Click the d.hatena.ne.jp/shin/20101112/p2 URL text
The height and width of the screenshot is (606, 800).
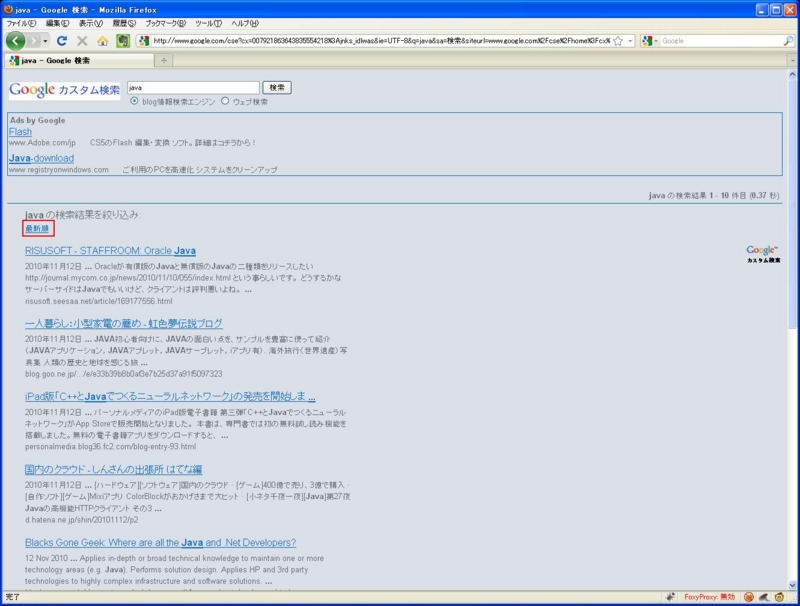click(82, 520)
